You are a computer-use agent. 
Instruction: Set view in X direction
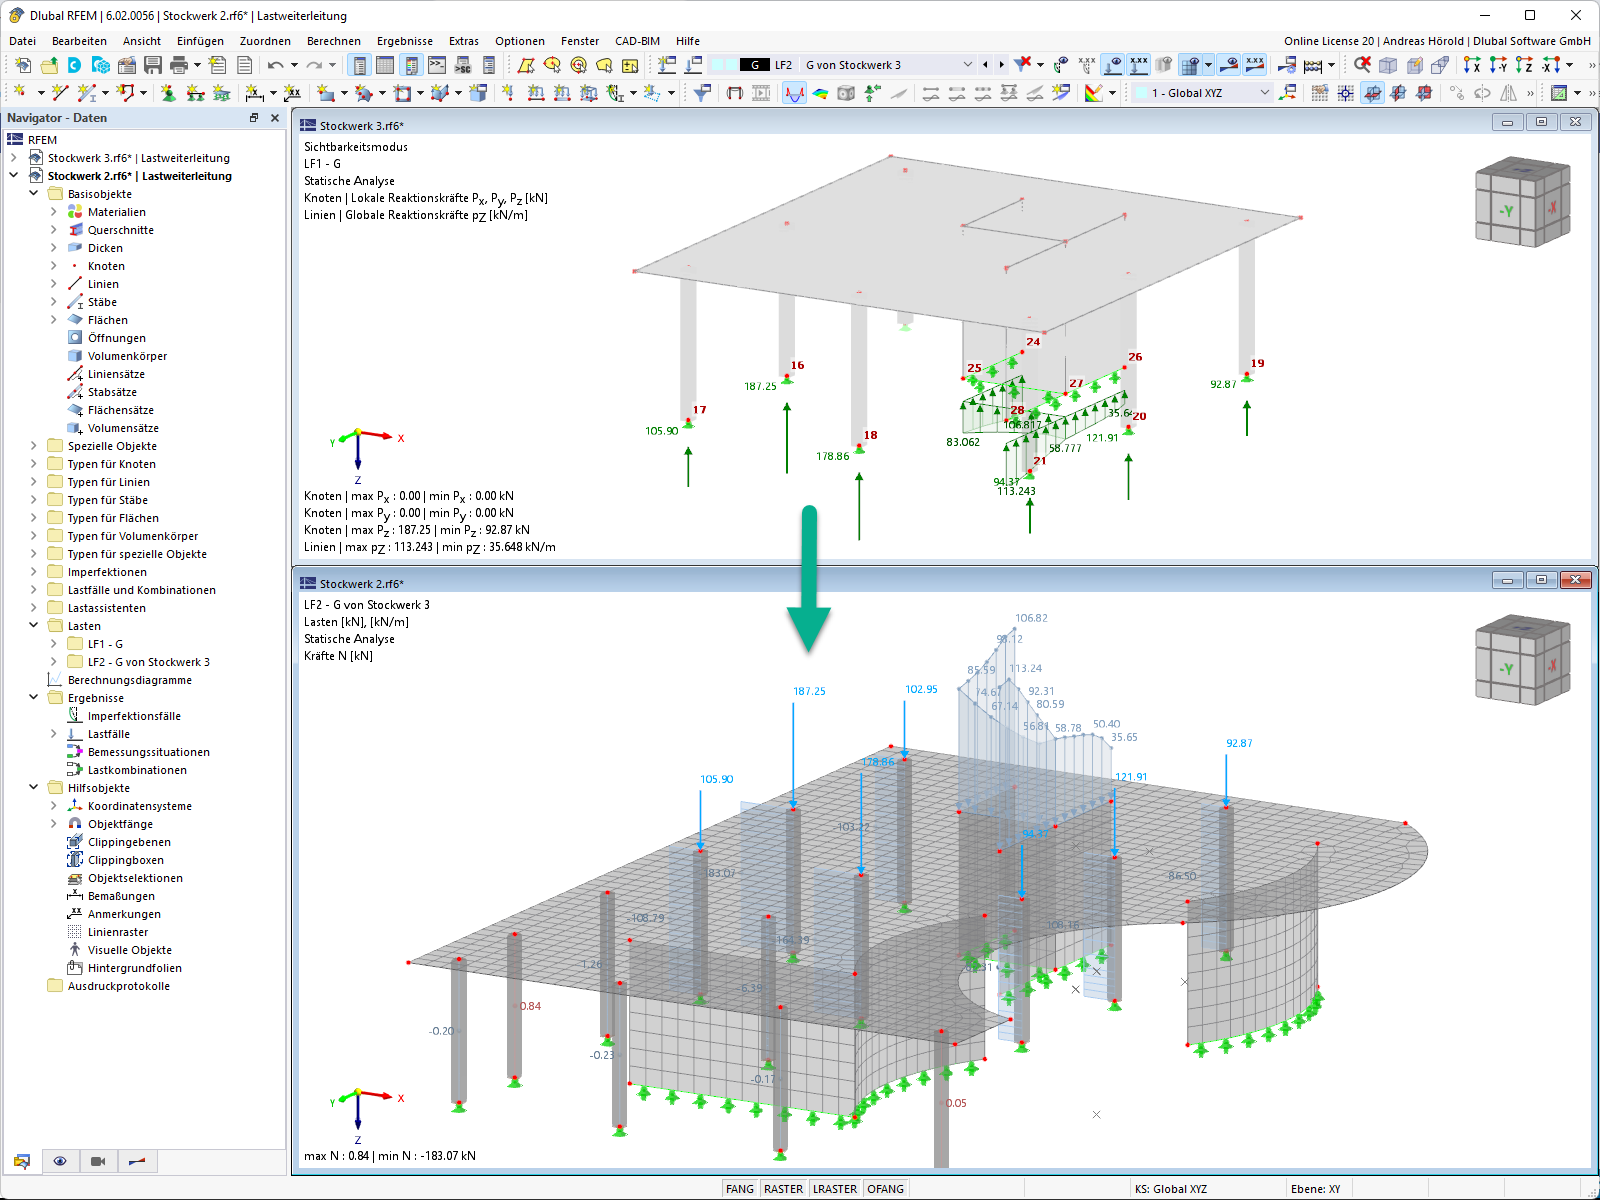point(1472,65)
